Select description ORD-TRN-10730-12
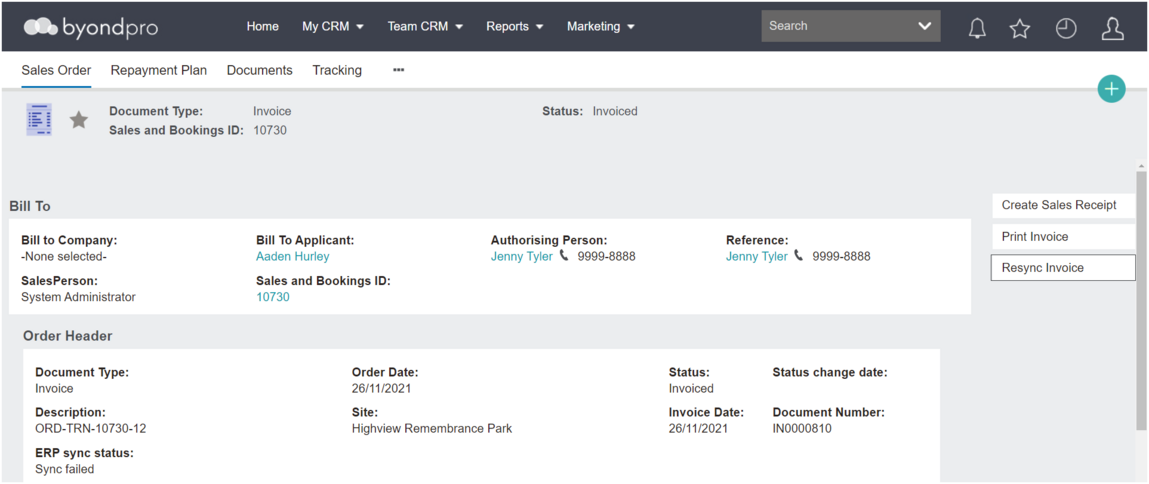Image resolution: width=1149 pixels, height=484 pixels. (x=91, y=429)
